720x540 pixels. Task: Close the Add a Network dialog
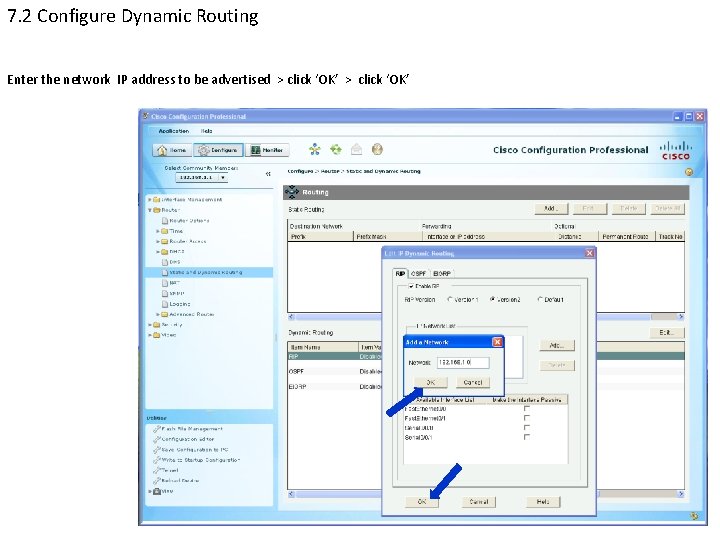[x=497, y=342]
